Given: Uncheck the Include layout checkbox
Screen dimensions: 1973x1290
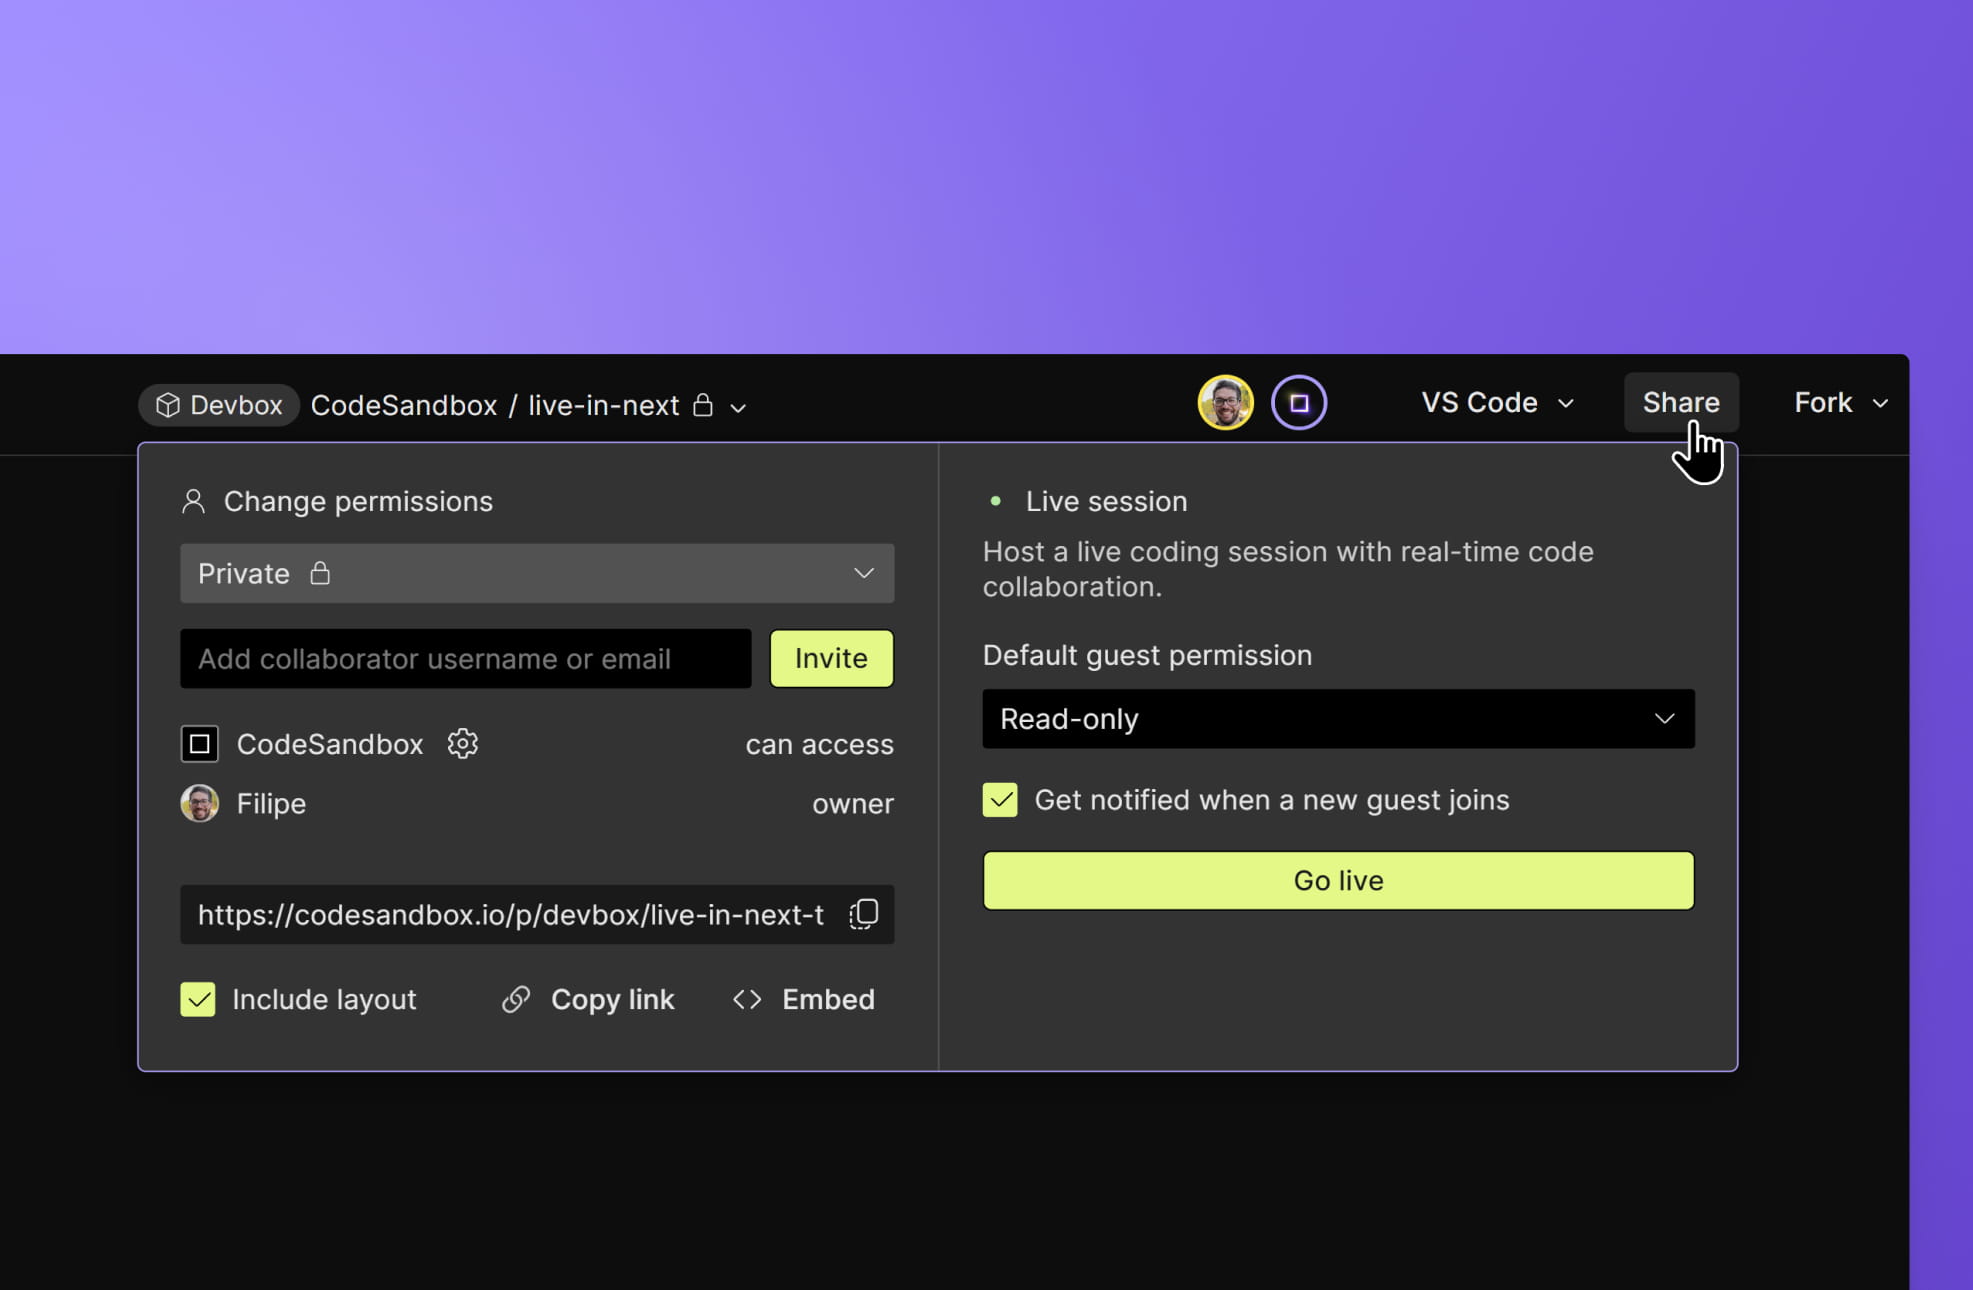Looking at the screenshot, I should tap(198, 999).
